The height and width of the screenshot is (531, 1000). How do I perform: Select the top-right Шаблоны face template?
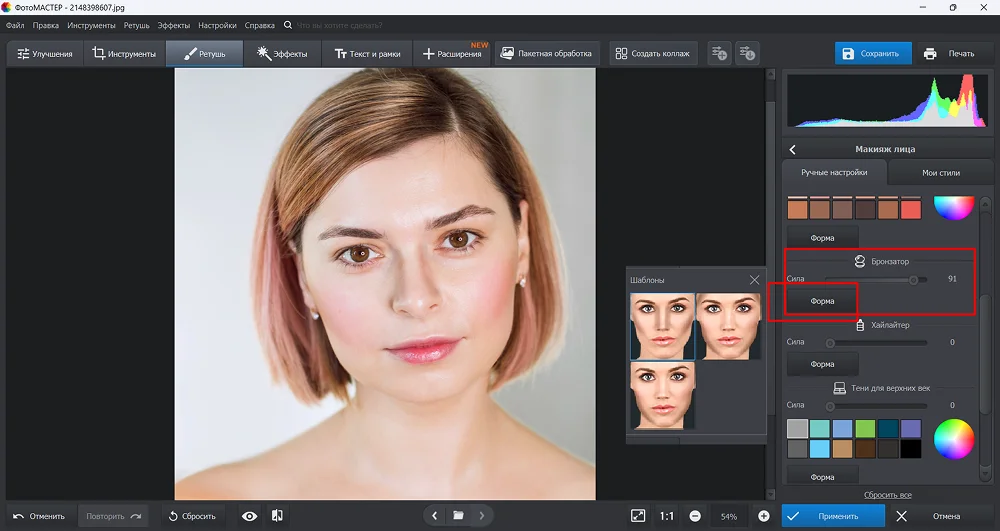pyautogui.click(x=729, y=326)
